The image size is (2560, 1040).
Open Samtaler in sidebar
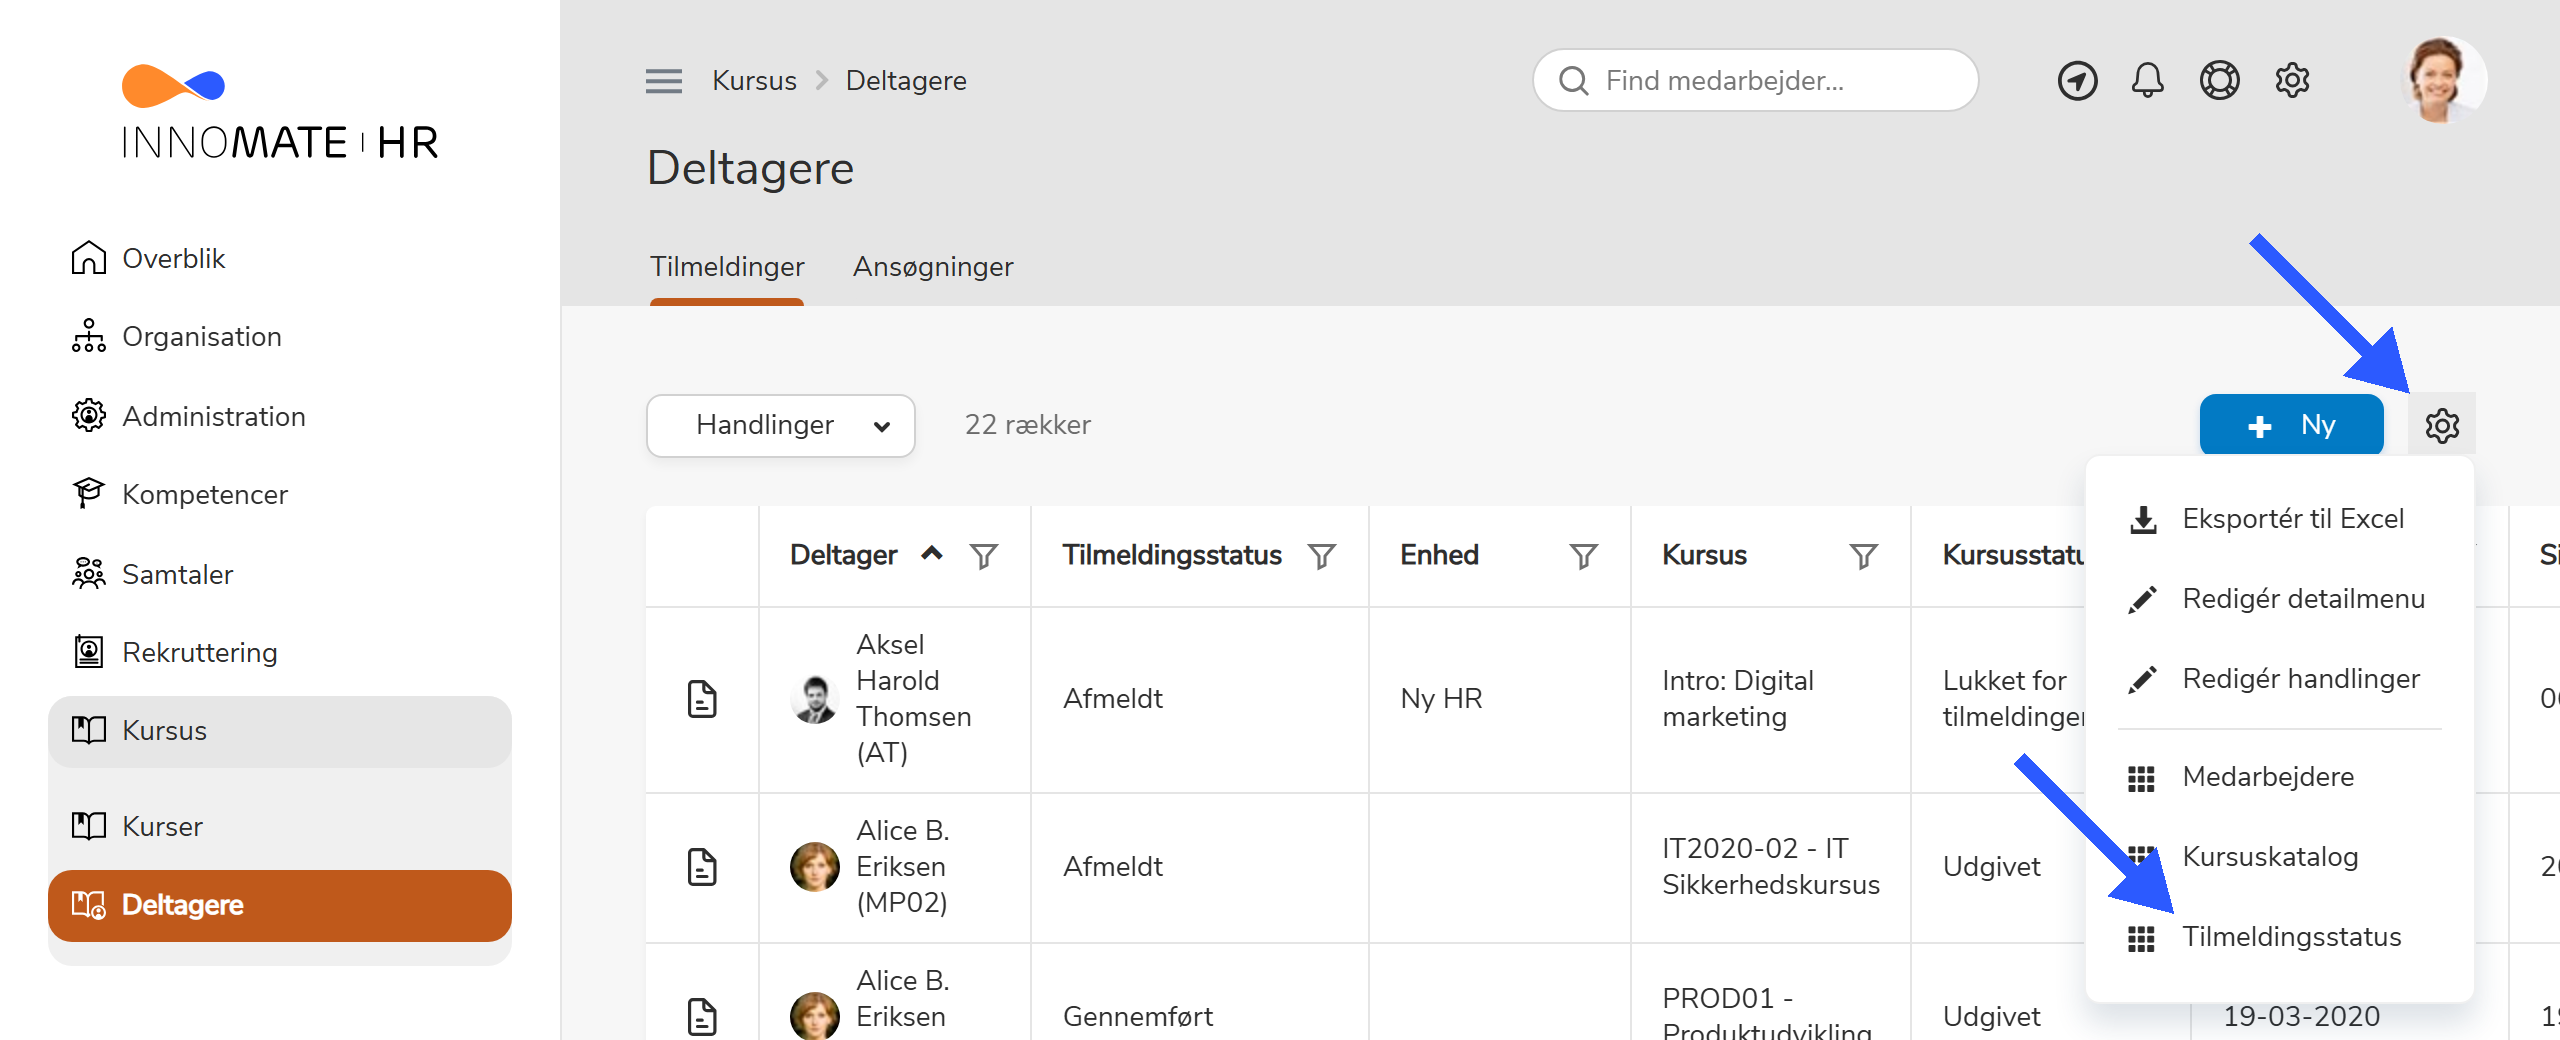[280, 574]
